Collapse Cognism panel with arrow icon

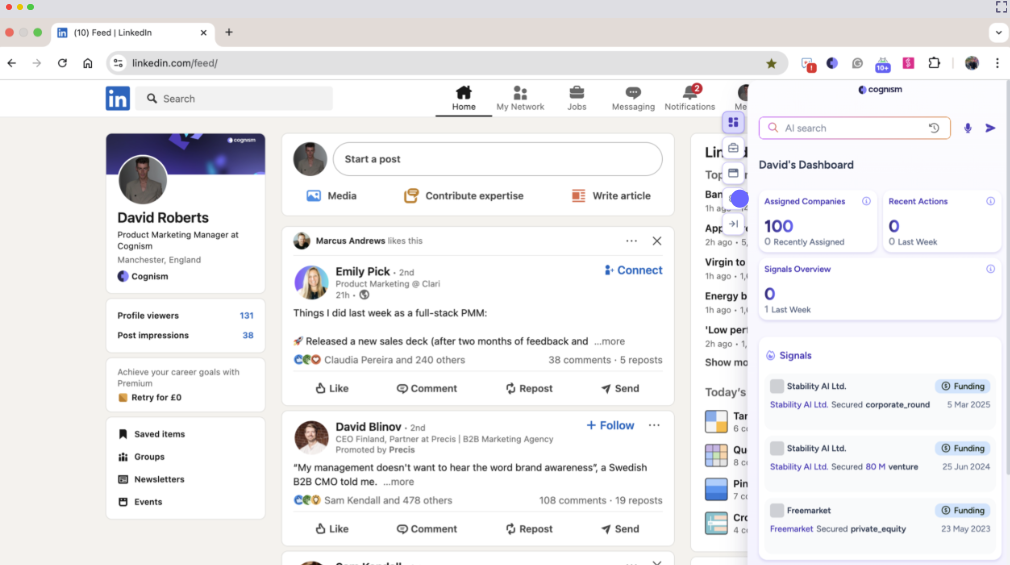click(733, 224)
